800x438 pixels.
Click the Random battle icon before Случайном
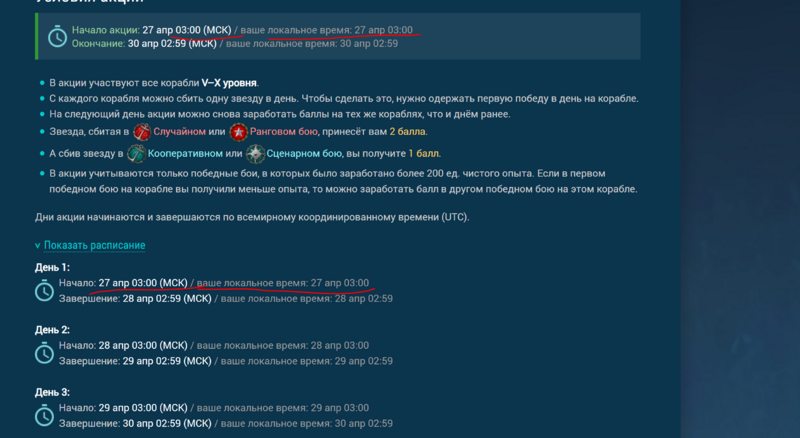[x=142, y=132]
